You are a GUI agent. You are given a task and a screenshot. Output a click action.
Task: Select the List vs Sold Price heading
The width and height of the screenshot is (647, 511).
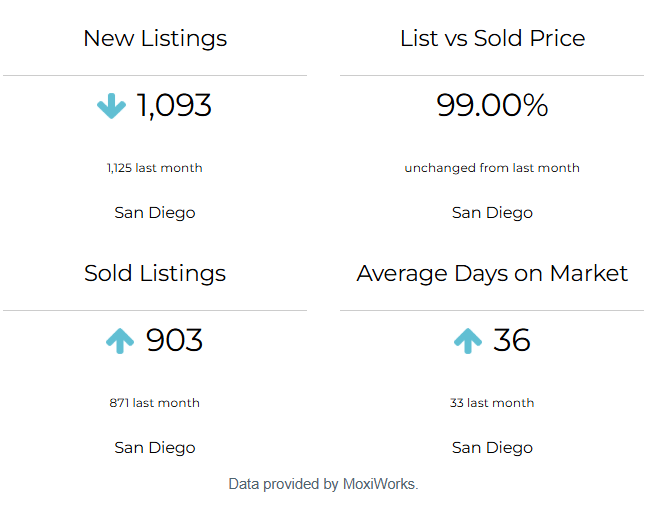coord(492,39)
